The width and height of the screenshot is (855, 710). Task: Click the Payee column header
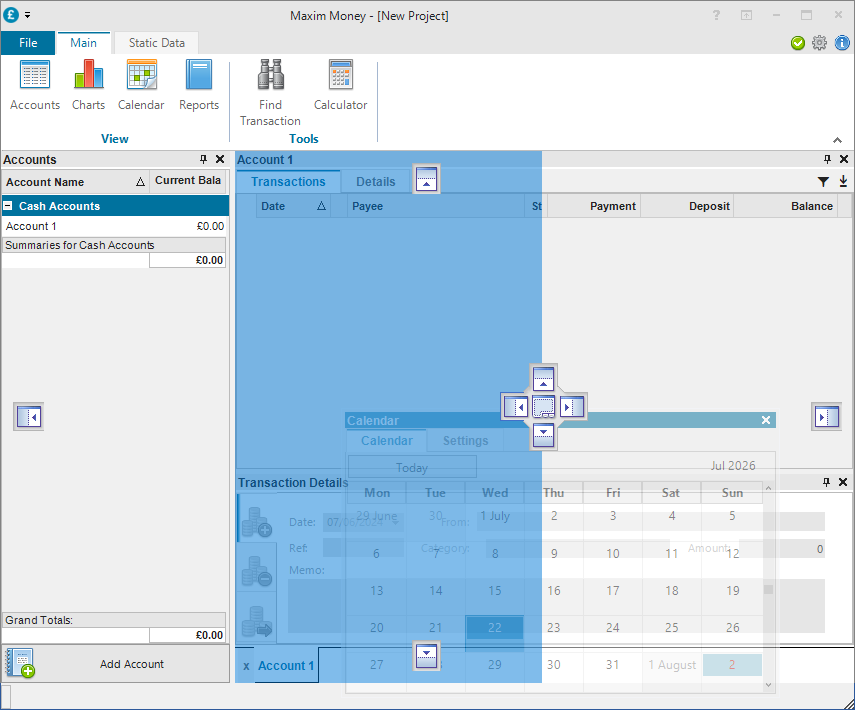[436, 206]
